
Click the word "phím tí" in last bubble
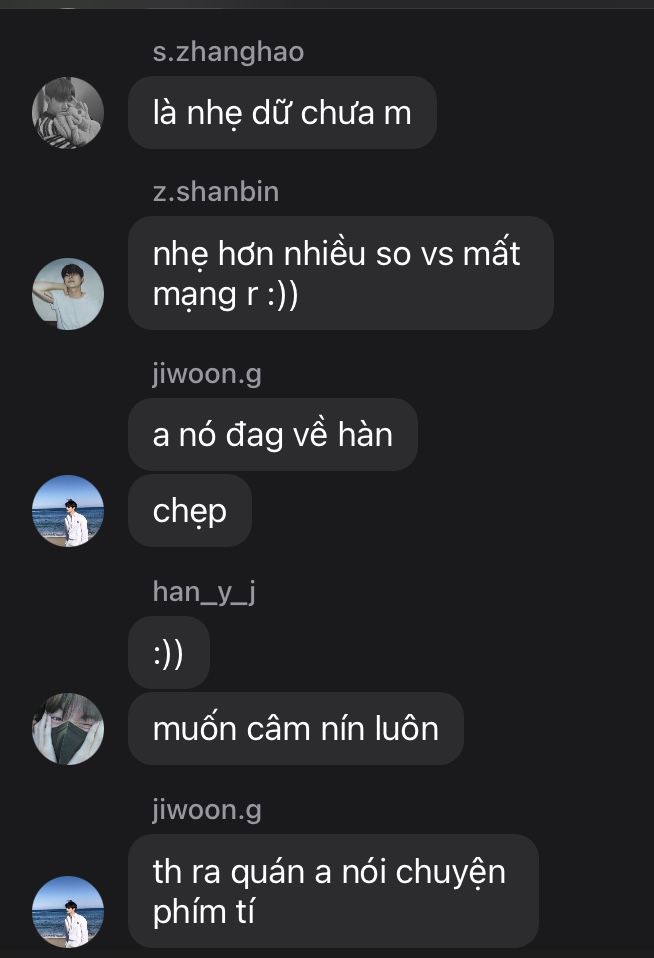point(204,912)
